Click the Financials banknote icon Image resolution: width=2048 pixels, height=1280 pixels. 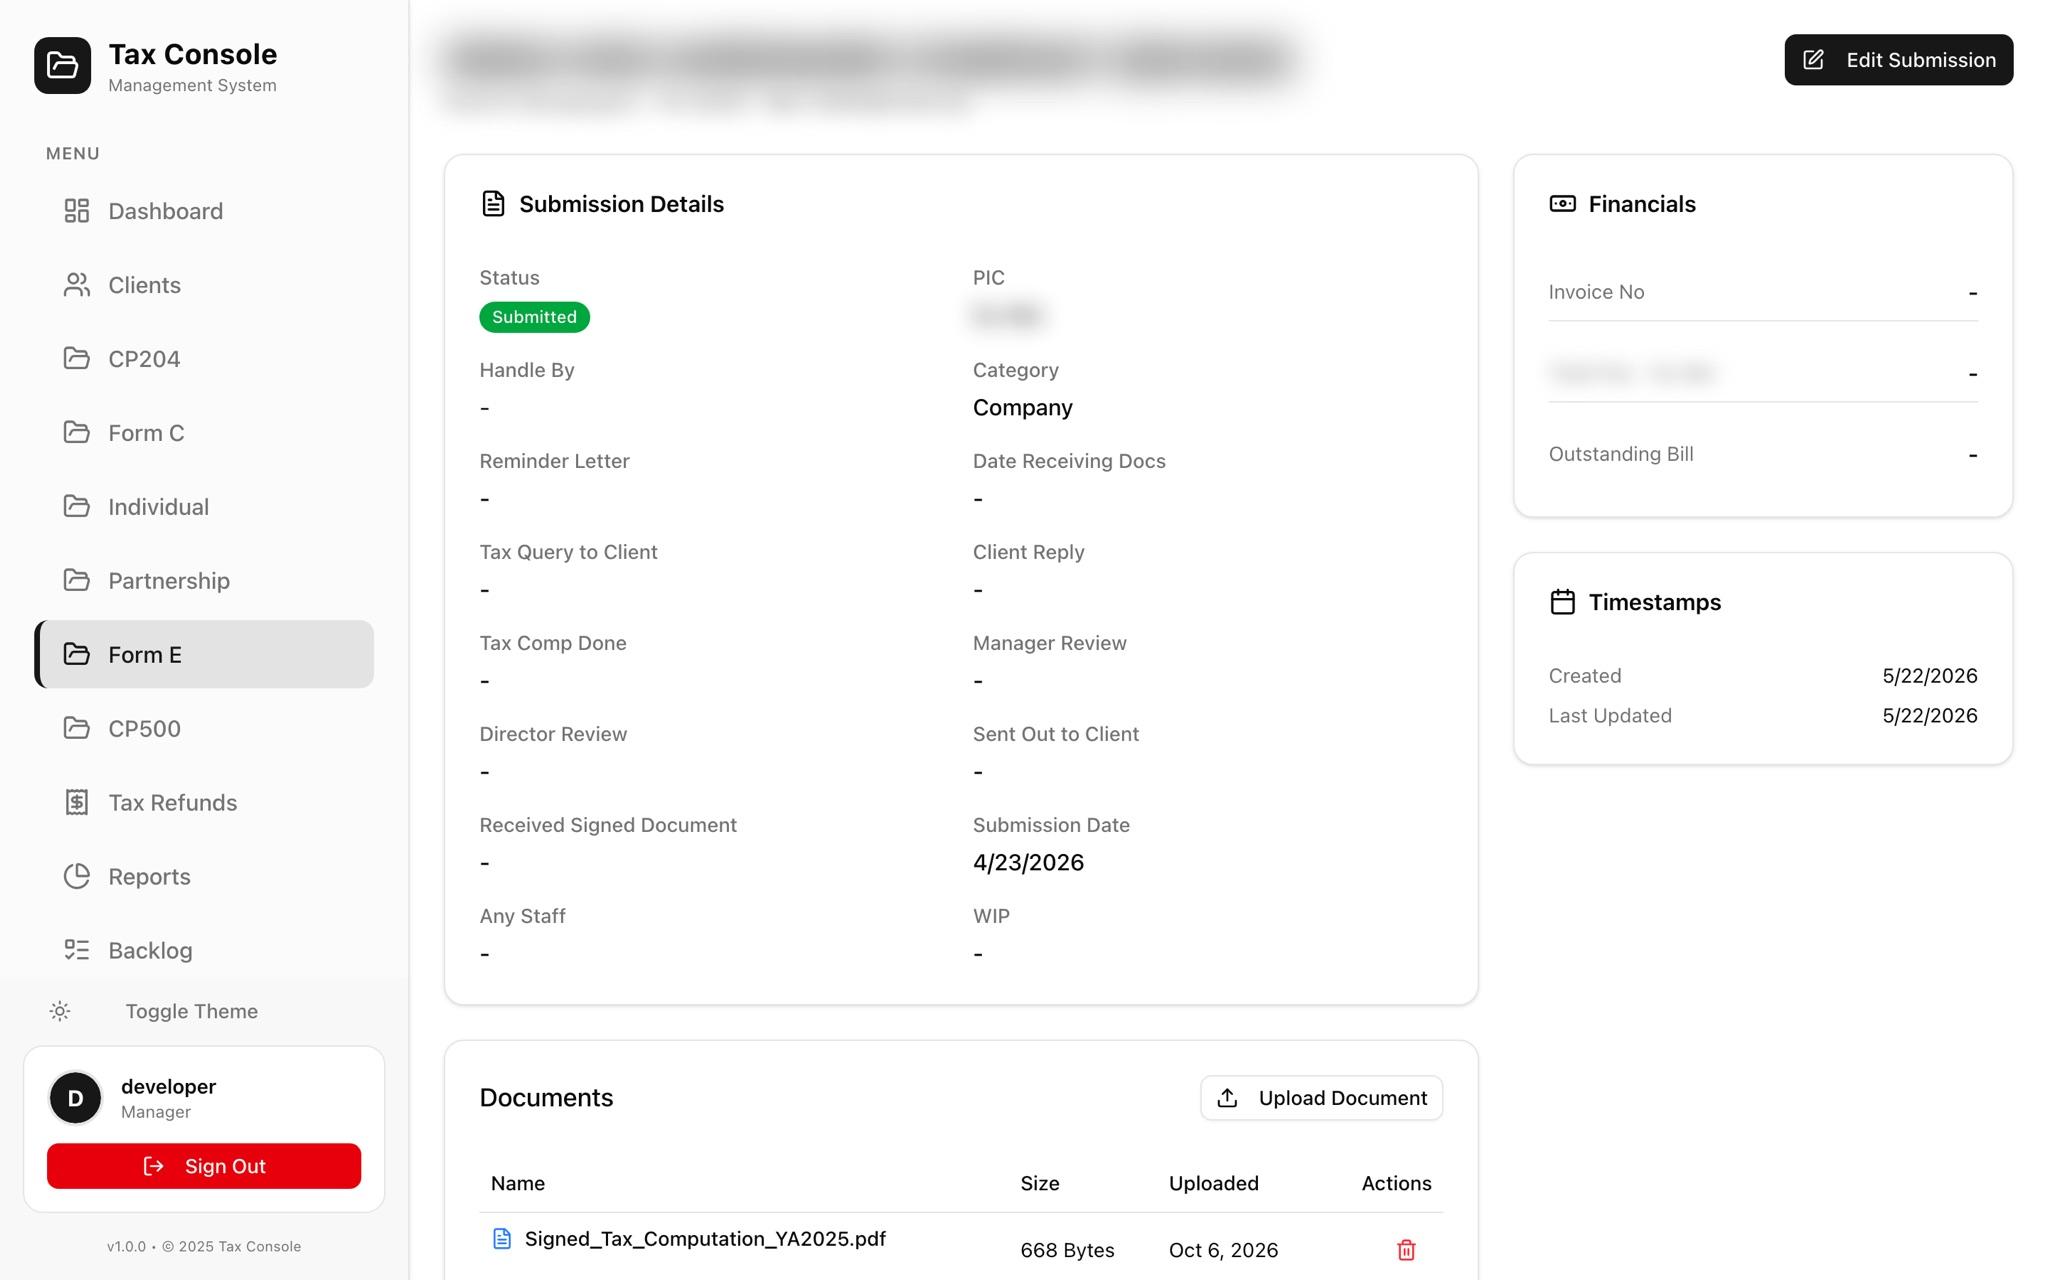pyautogui.click(x=1562, y=204)
